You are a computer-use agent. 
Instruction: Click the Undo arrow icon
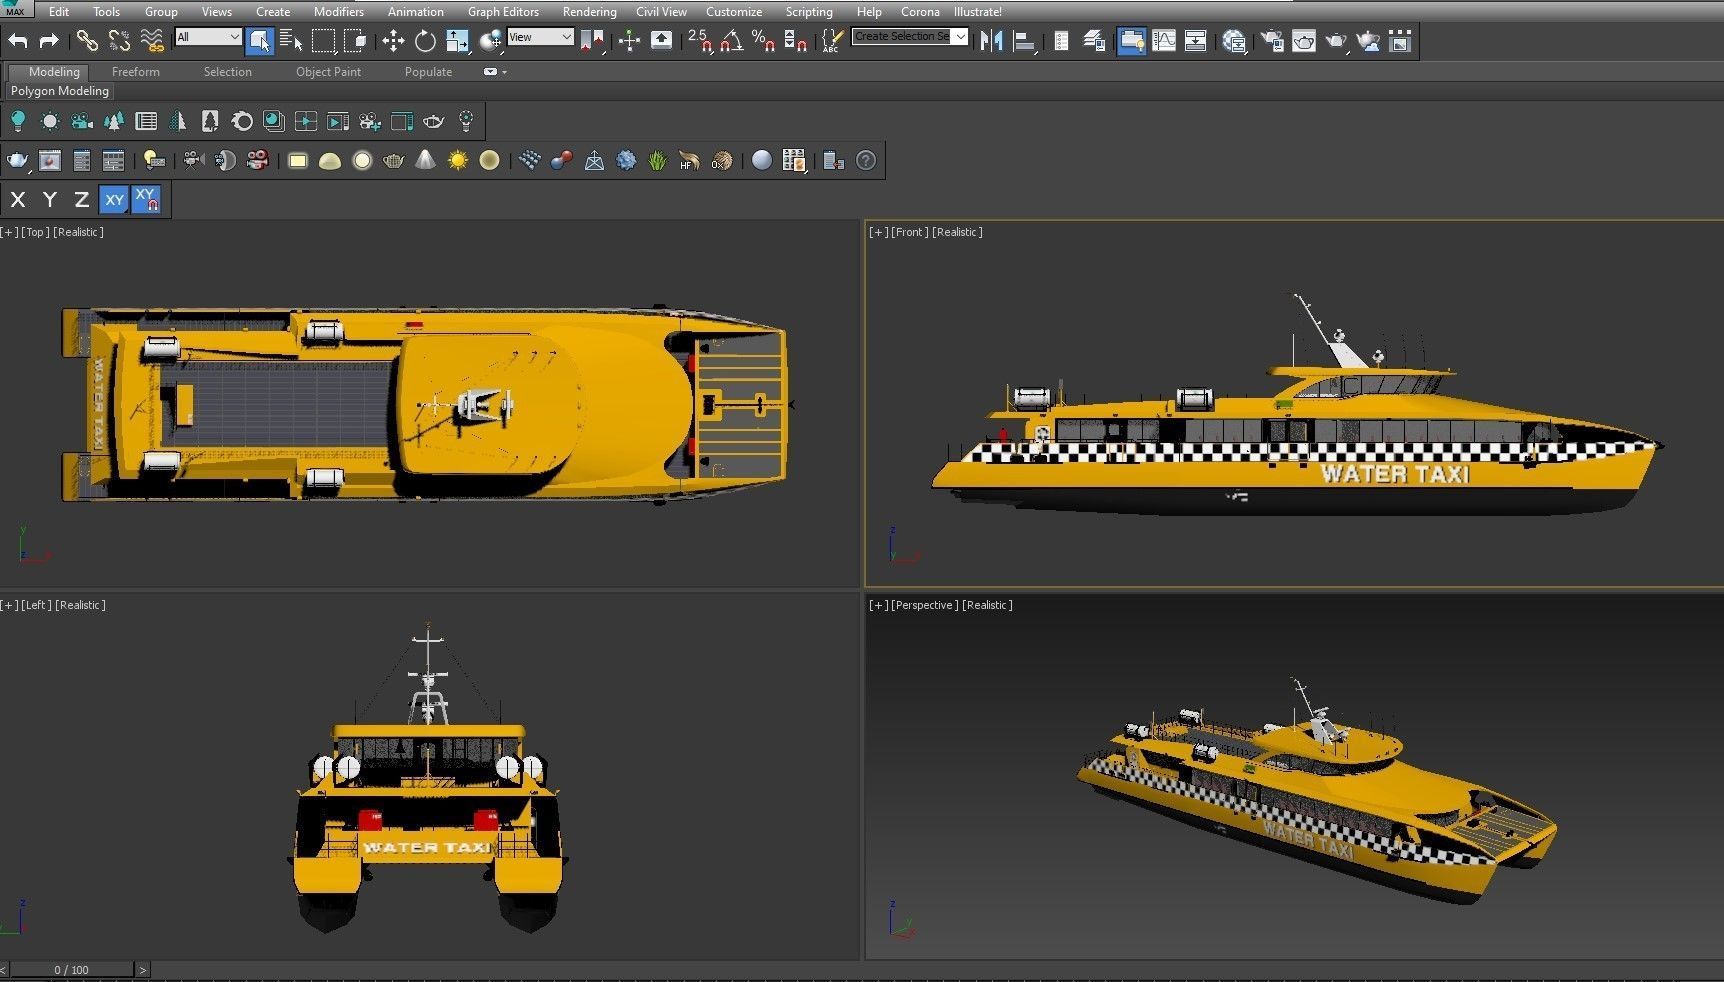[x=18, y=41]
